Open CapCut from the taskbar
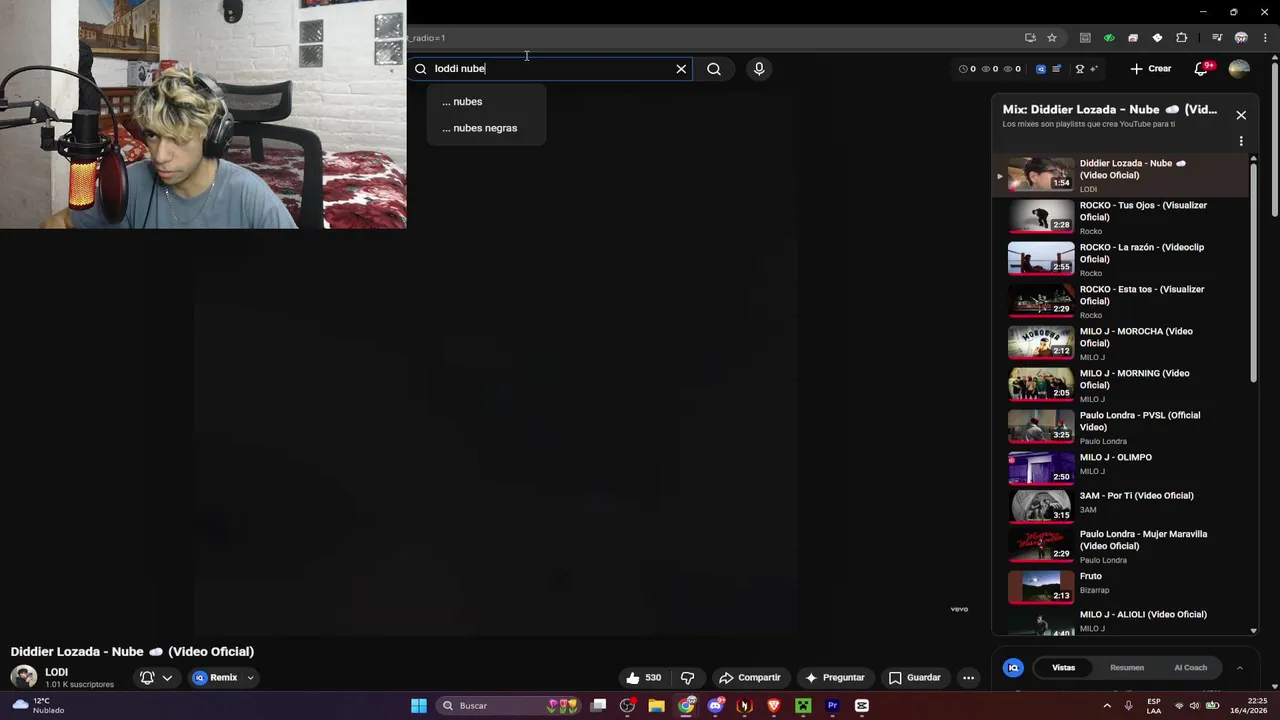 pos(861,706)
